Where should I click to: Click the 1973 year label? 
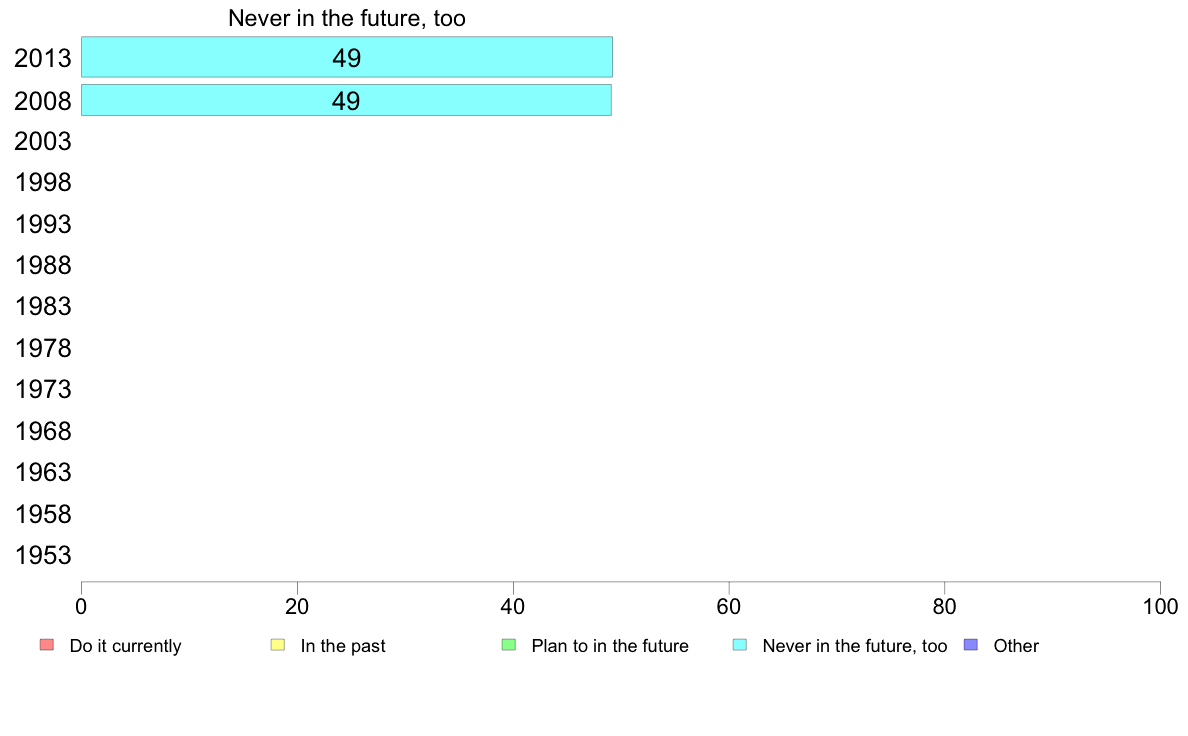click(42, 390)
